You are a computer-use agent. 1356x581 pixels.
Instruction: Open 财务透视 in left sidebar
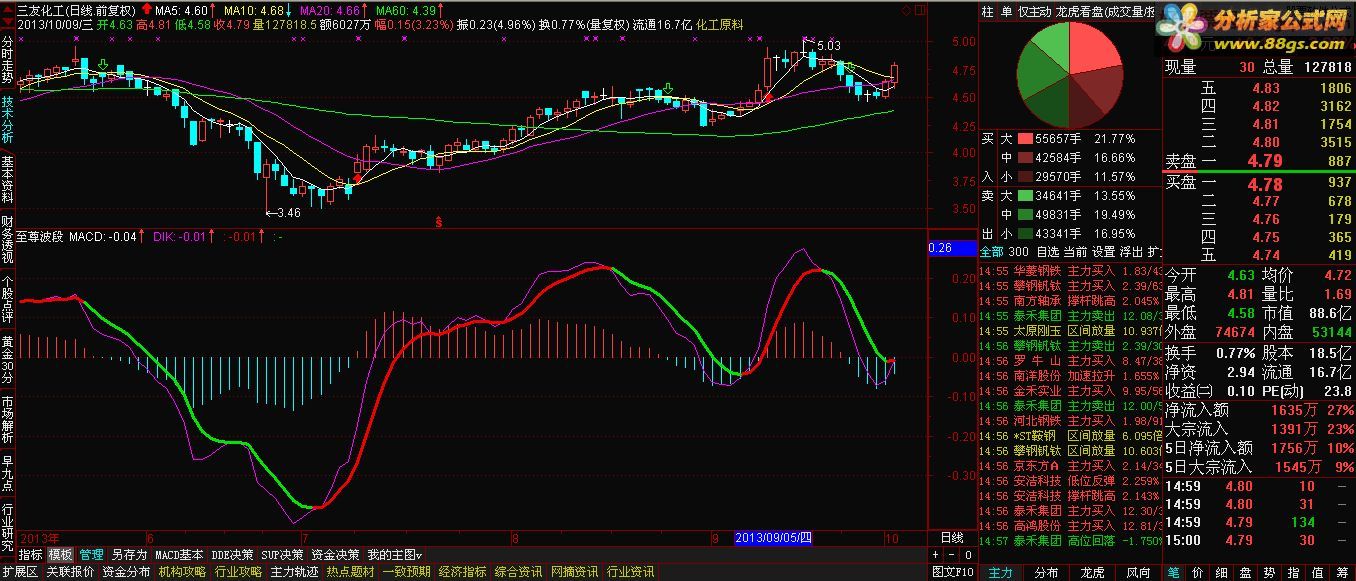(x=7, y=238)
